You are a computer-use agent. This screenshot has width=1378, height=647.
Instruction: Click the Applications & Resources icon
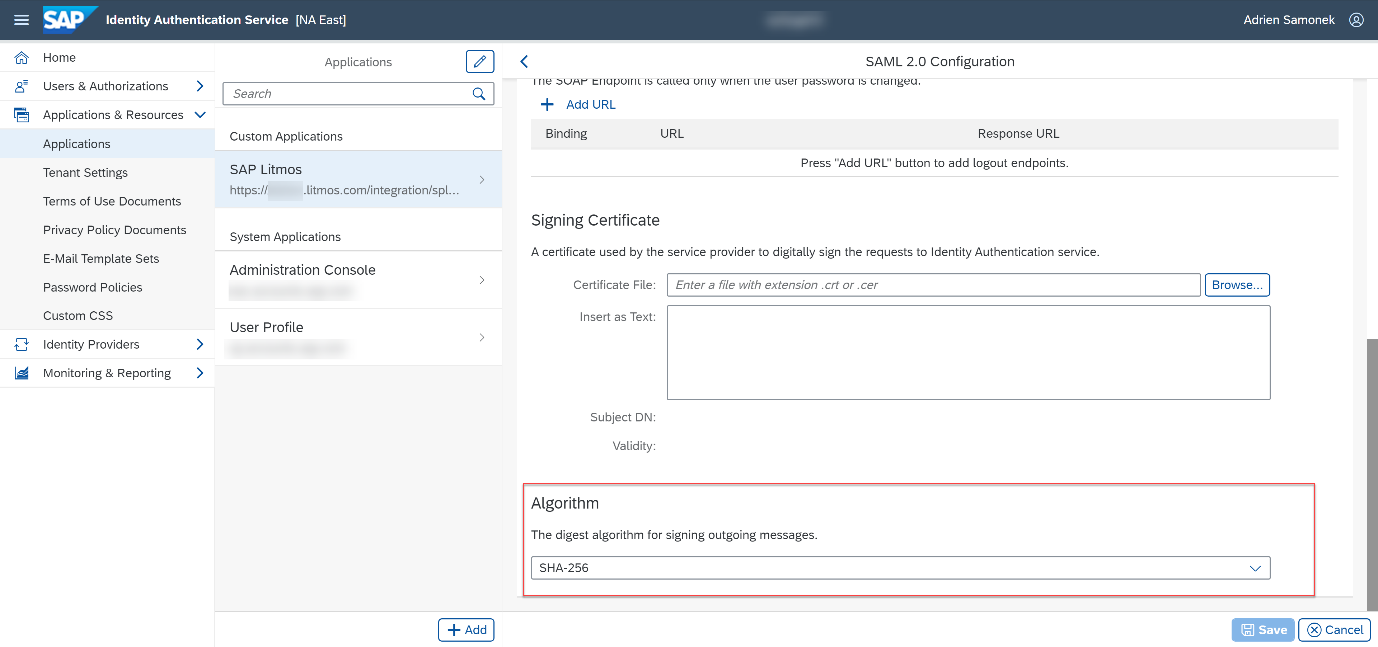(x=21, y=115)
